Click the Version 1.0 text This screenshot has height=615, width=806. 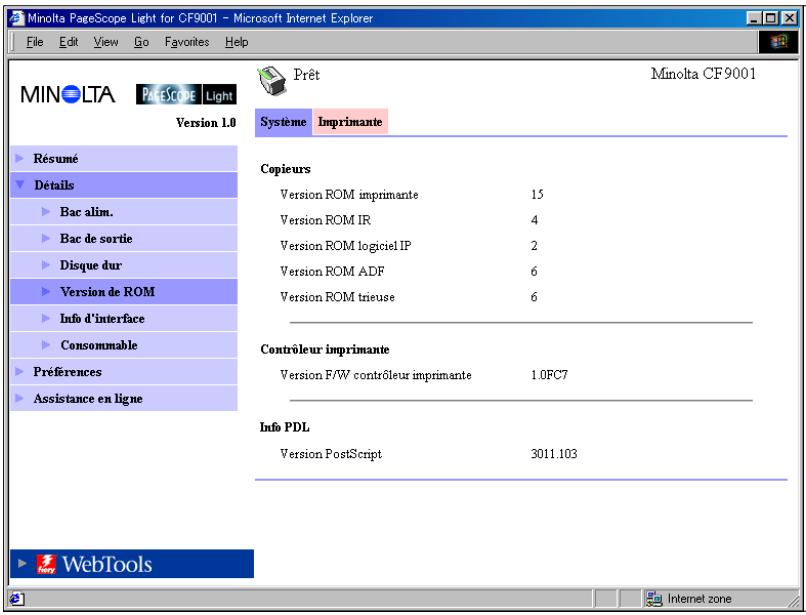(x=206, y=122)
